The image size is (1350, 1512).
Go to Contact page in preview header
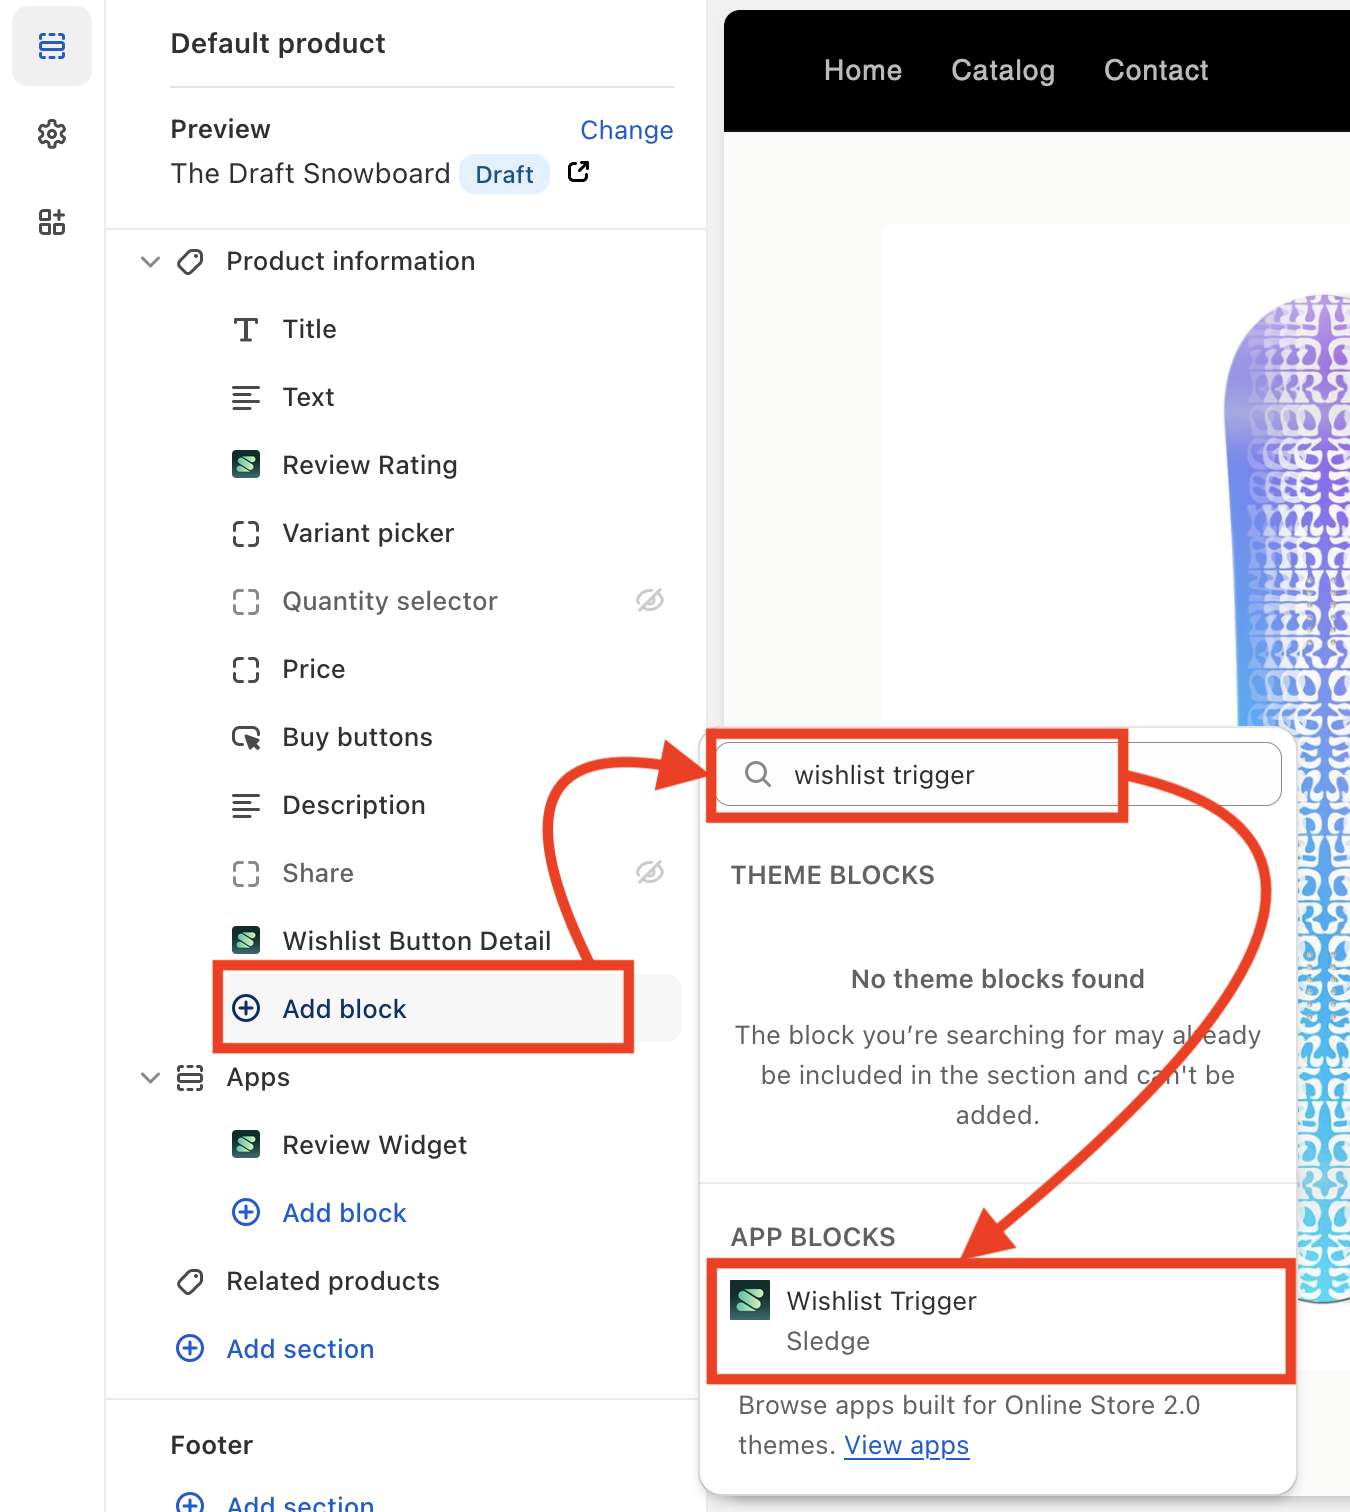[x=1155, y=70]
